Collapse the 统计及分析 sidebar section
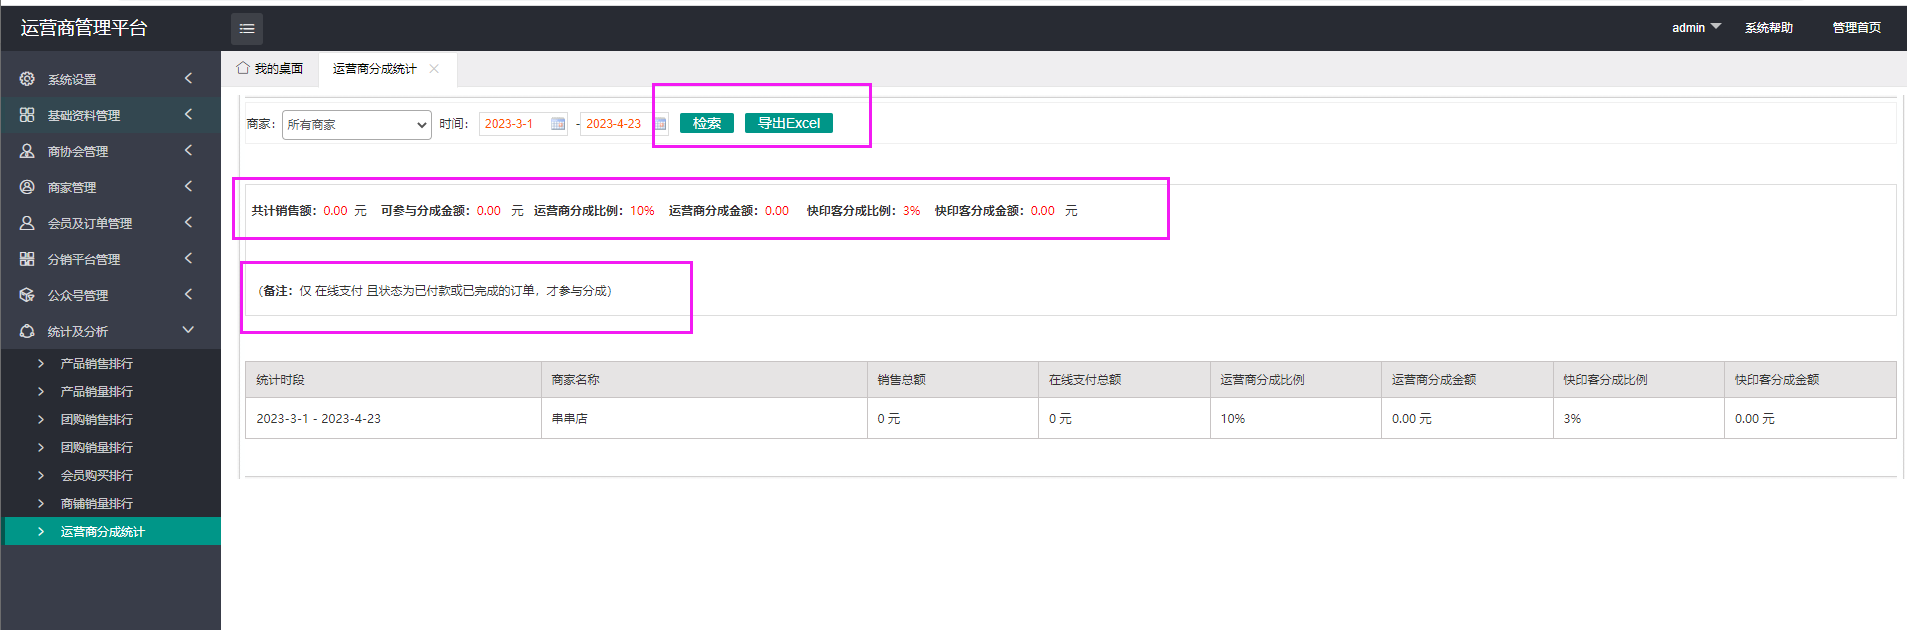1907x630 pixels. coord(188,330)
